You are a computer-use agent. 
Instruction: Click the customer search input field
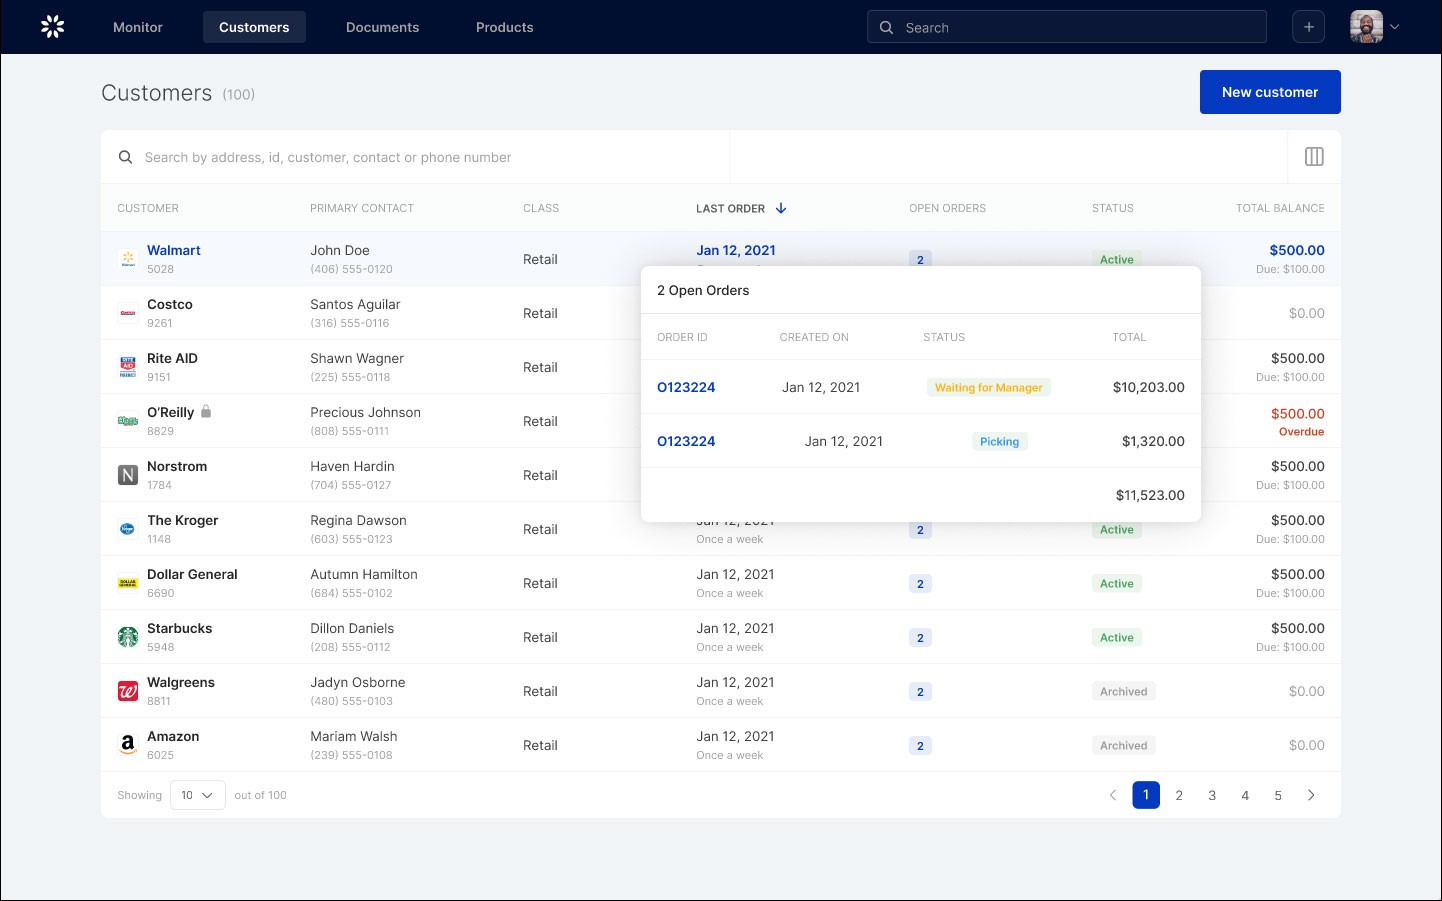click(400, 157)
